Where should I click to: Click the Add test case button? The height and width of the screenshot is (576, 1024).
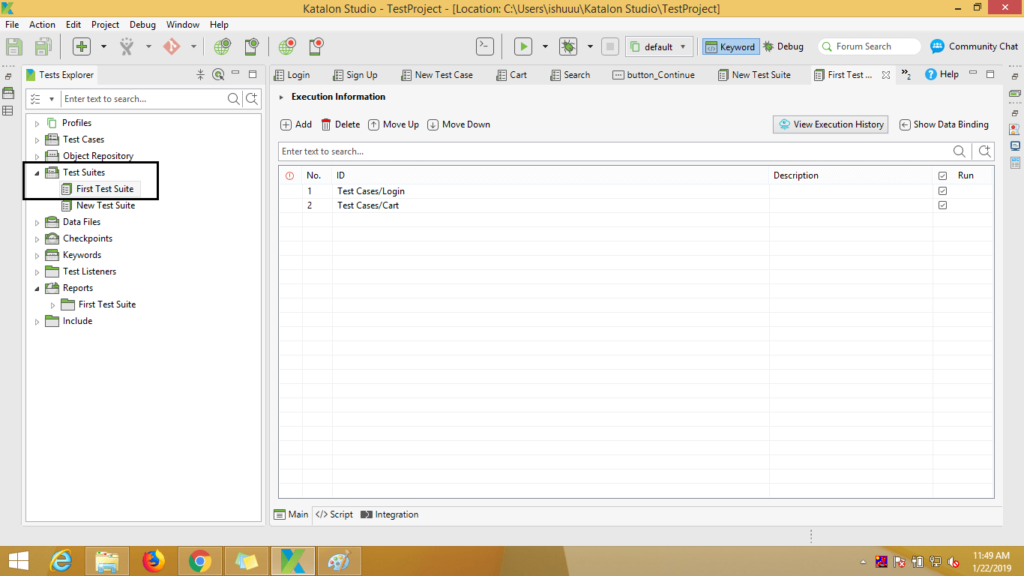[x=296, y=125]
